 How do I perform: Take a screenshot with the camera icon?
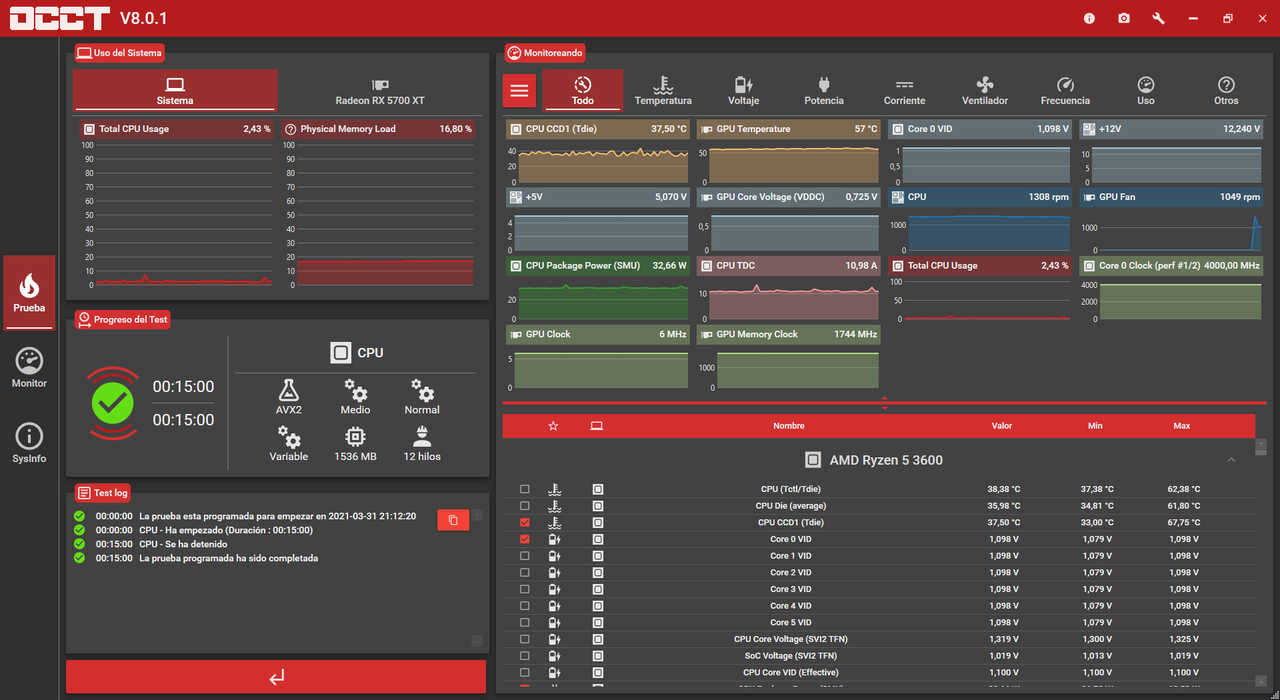1124,18
